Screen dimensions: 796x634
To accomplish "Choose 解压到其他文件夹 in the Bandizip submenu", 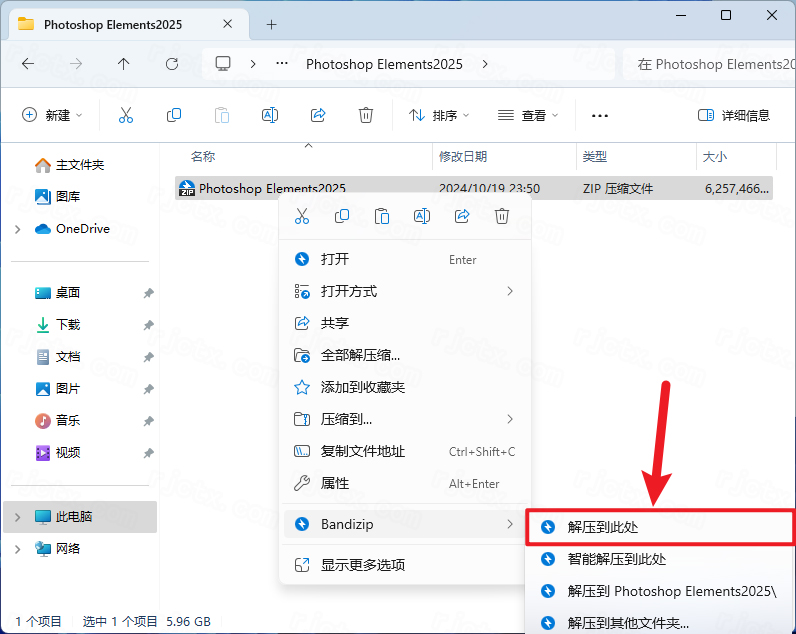I will coord(660,623).
